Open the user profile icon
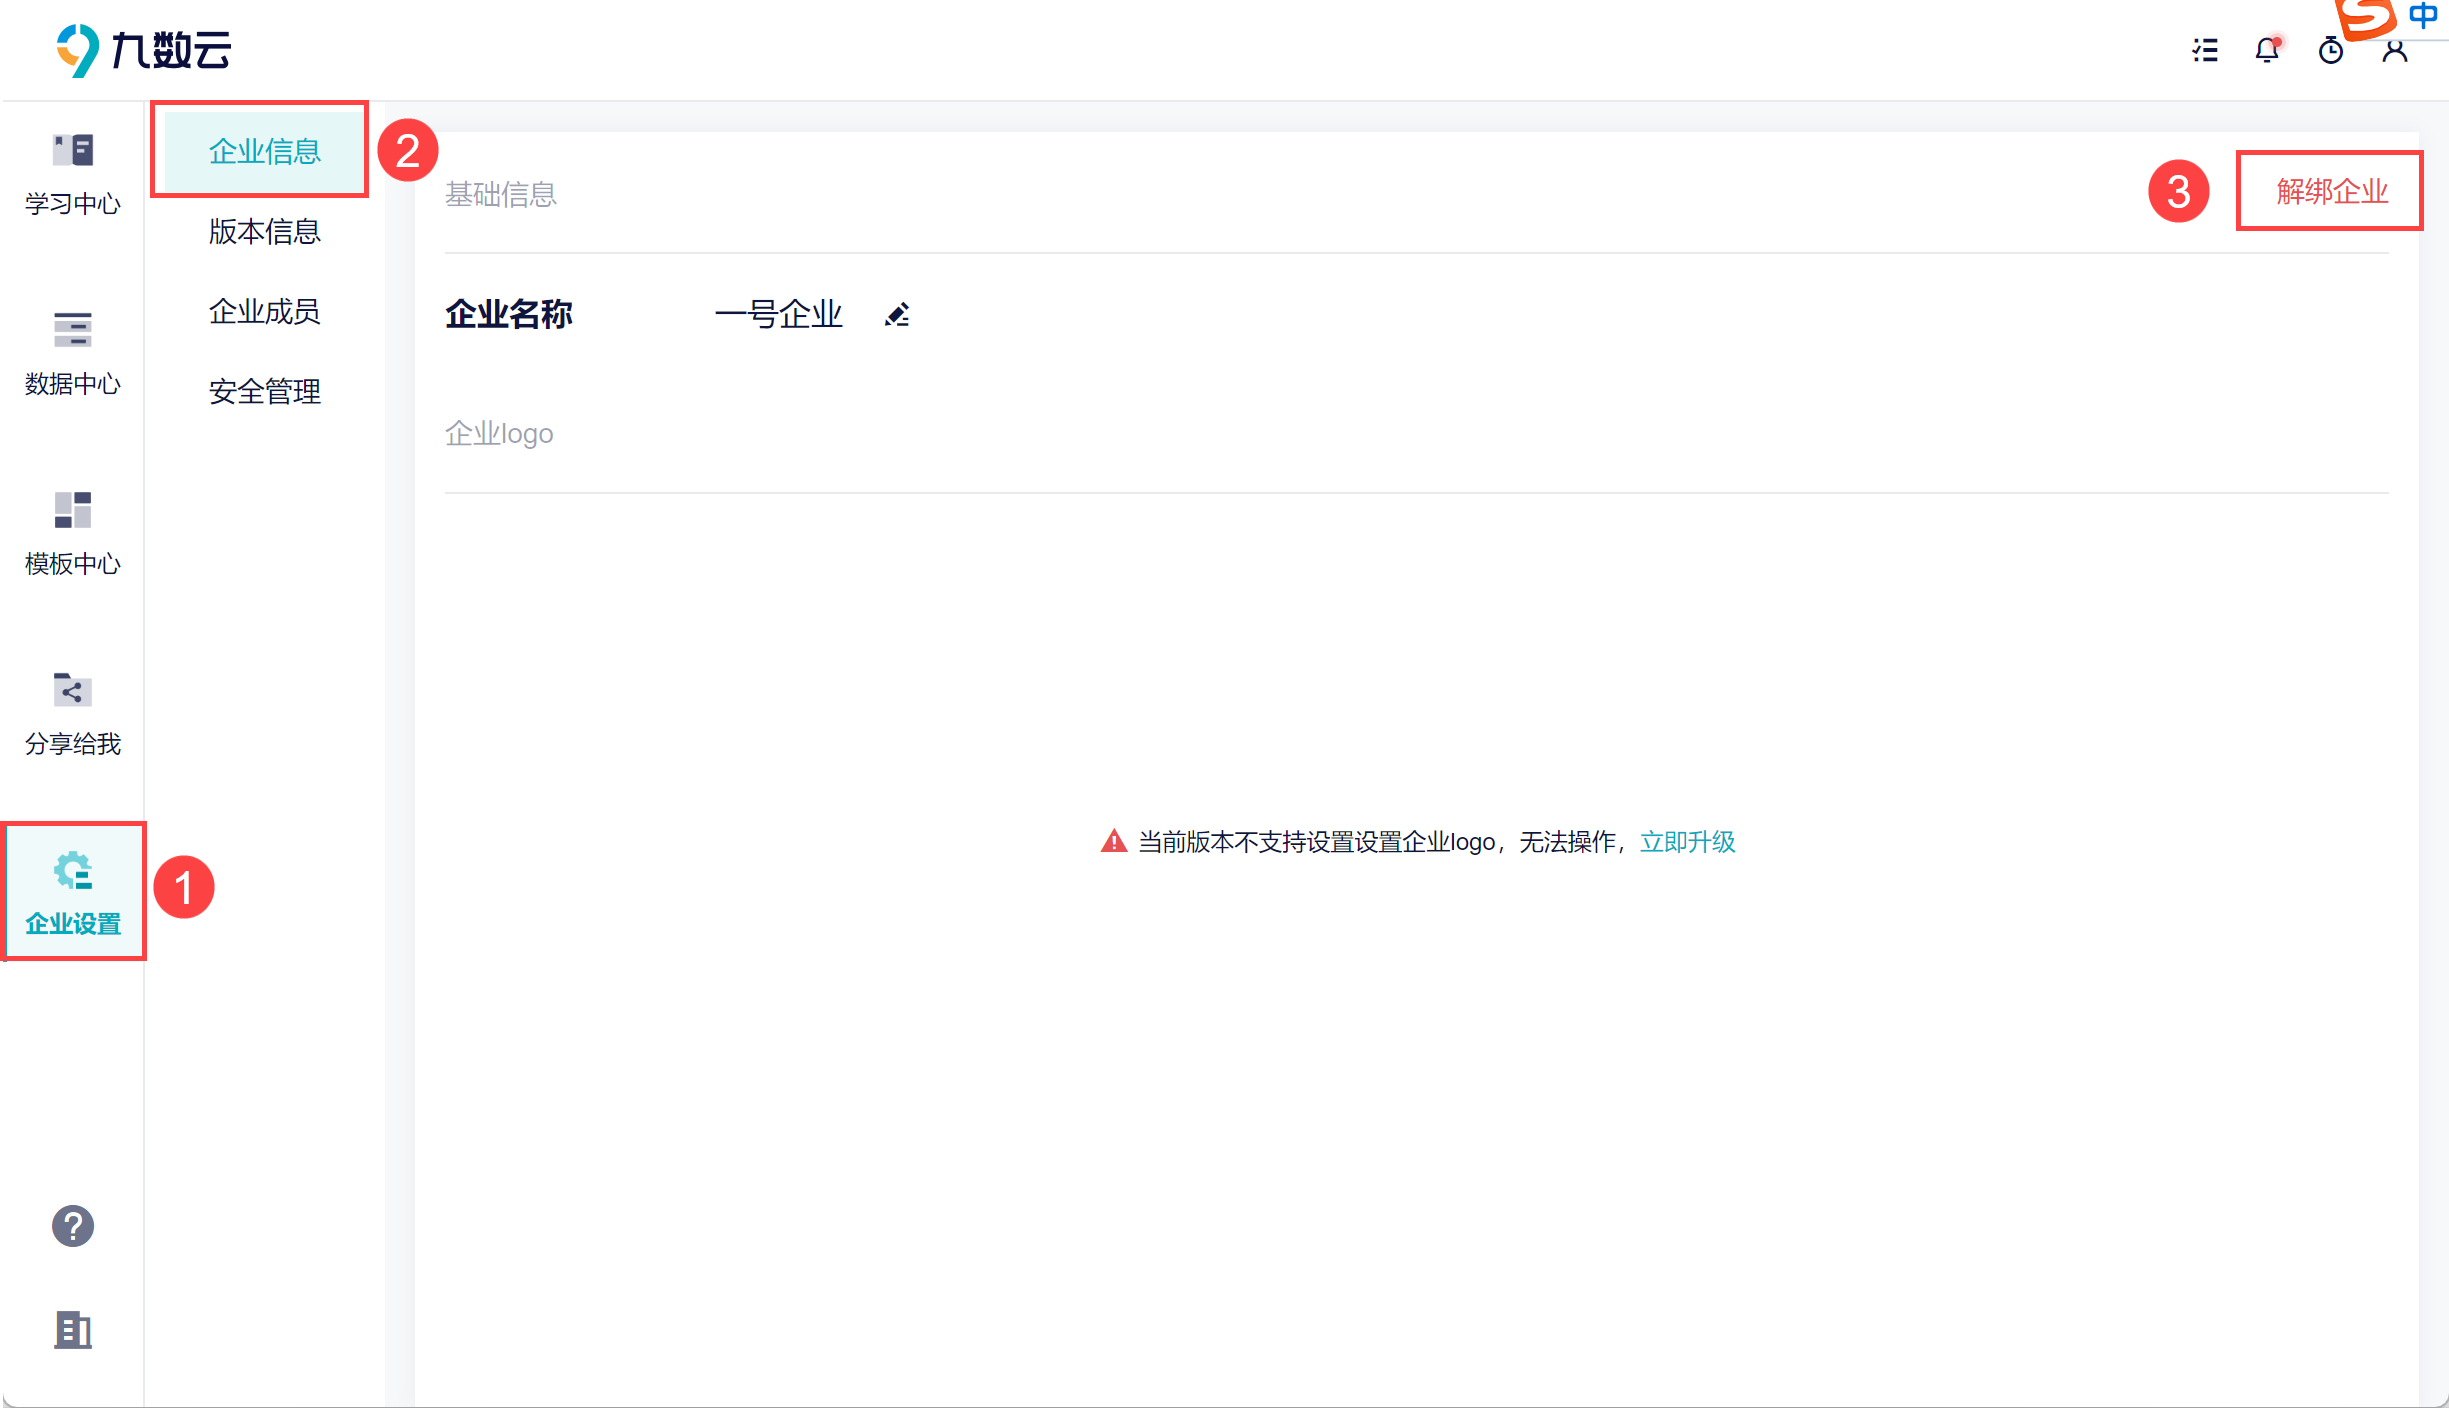The width and height of the screenshot is (2449, 1408). pyautogui.click(x=2394, y=52)
